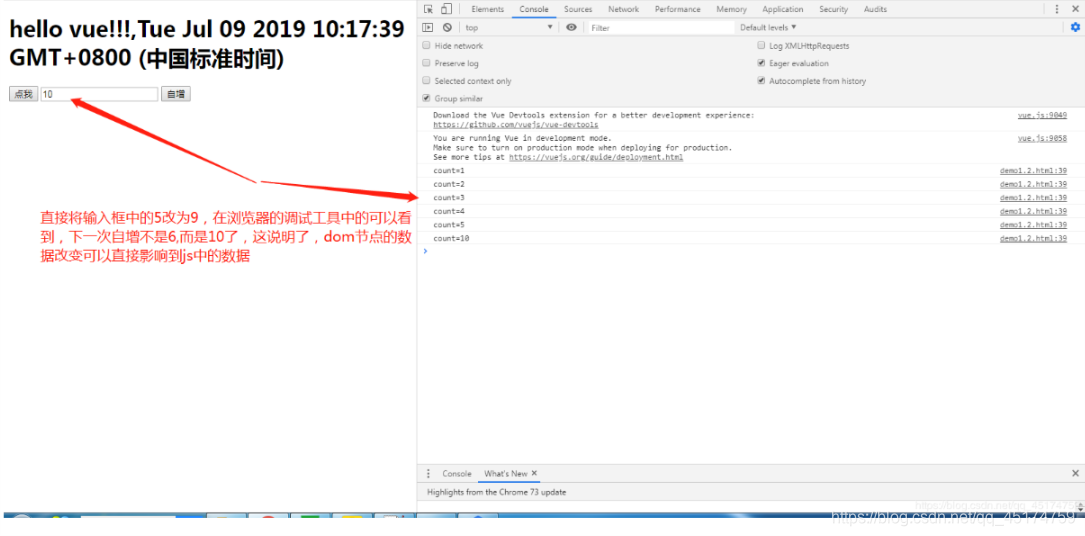Select the Console tab in DevTools header

pos(534,9)
